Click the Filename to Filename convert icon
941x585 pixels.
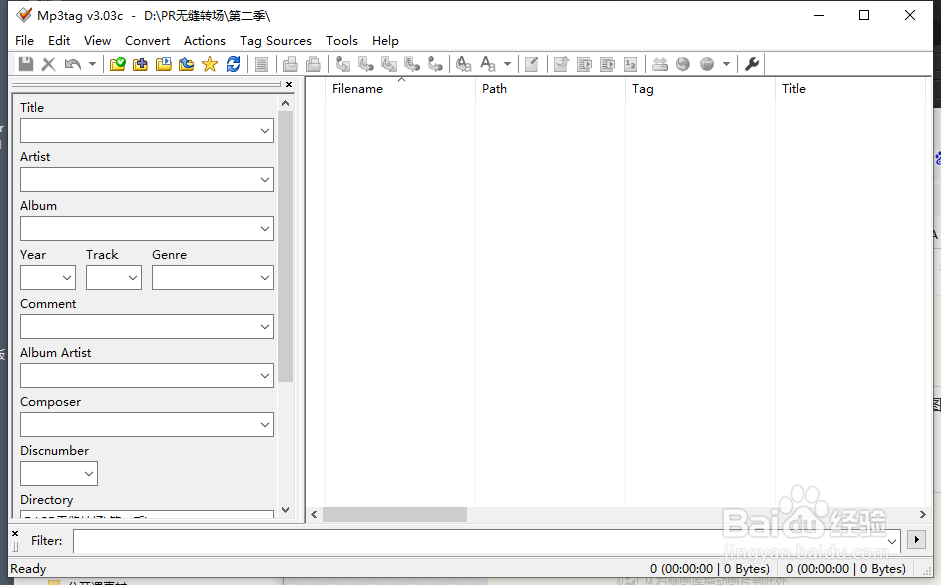389,64
